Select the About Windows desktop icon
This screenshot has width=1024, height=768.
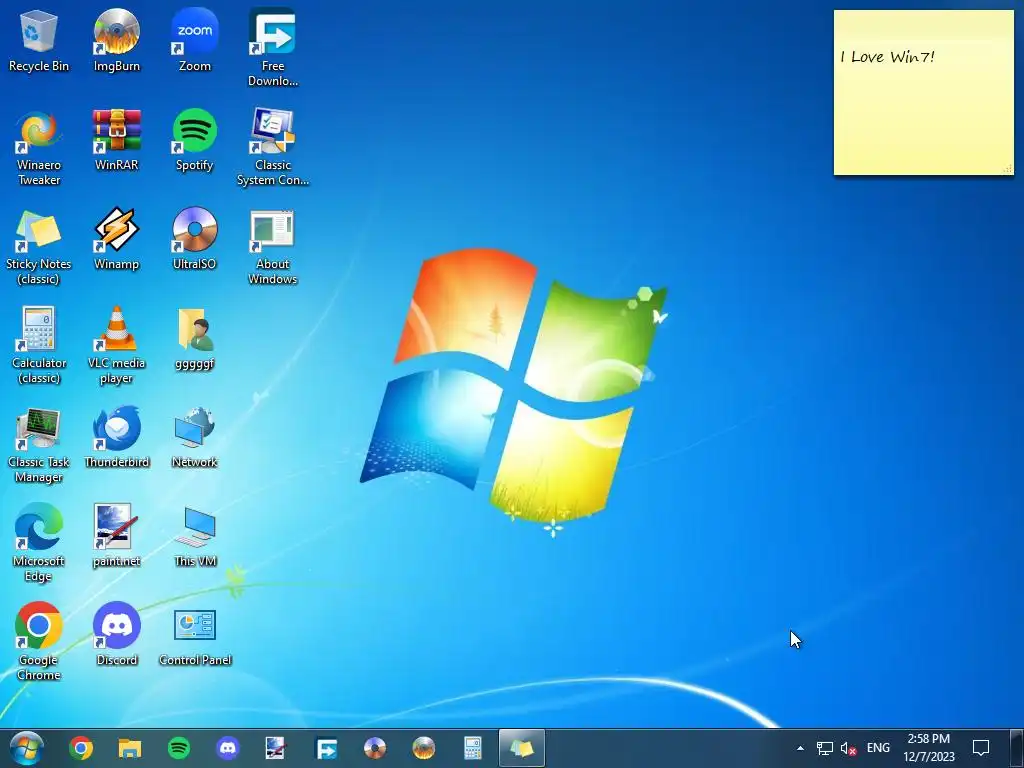(x=272, y=247)
